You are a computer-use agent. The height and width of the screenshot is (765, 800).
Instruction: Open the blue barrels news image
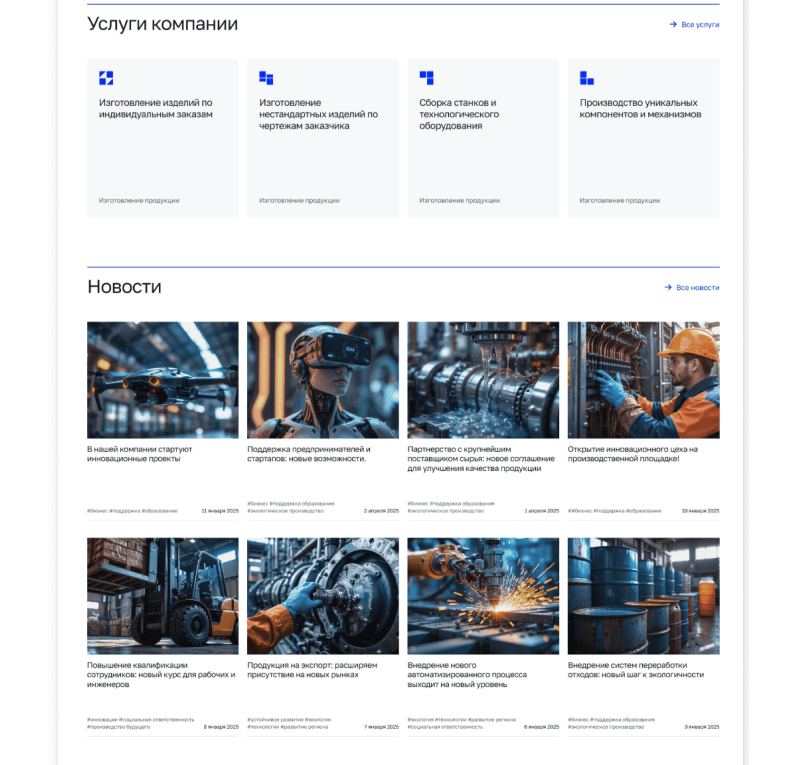point(643,596)
